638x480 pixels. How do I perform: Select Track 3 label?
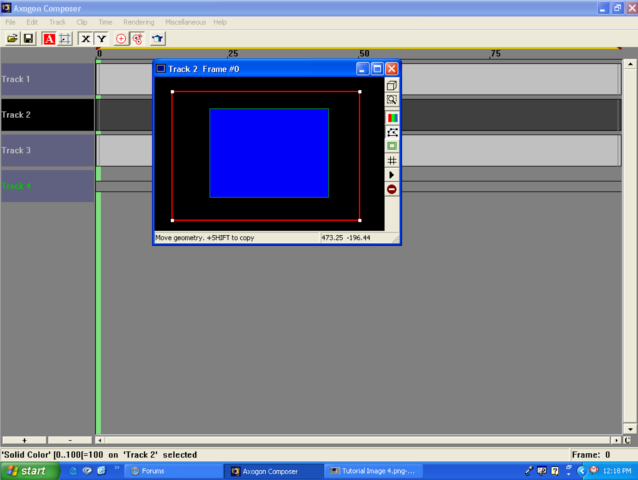pos(47,151)
